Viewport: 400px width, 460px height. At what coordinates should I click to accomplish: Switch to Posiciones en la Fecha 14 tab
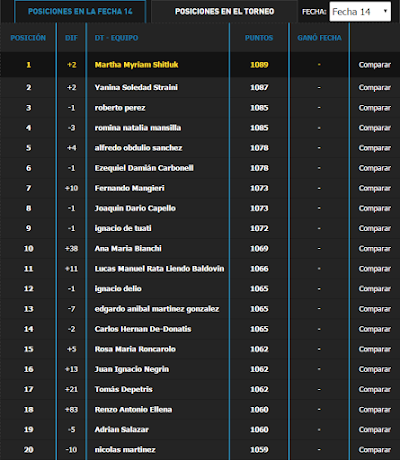pos(80,12)
